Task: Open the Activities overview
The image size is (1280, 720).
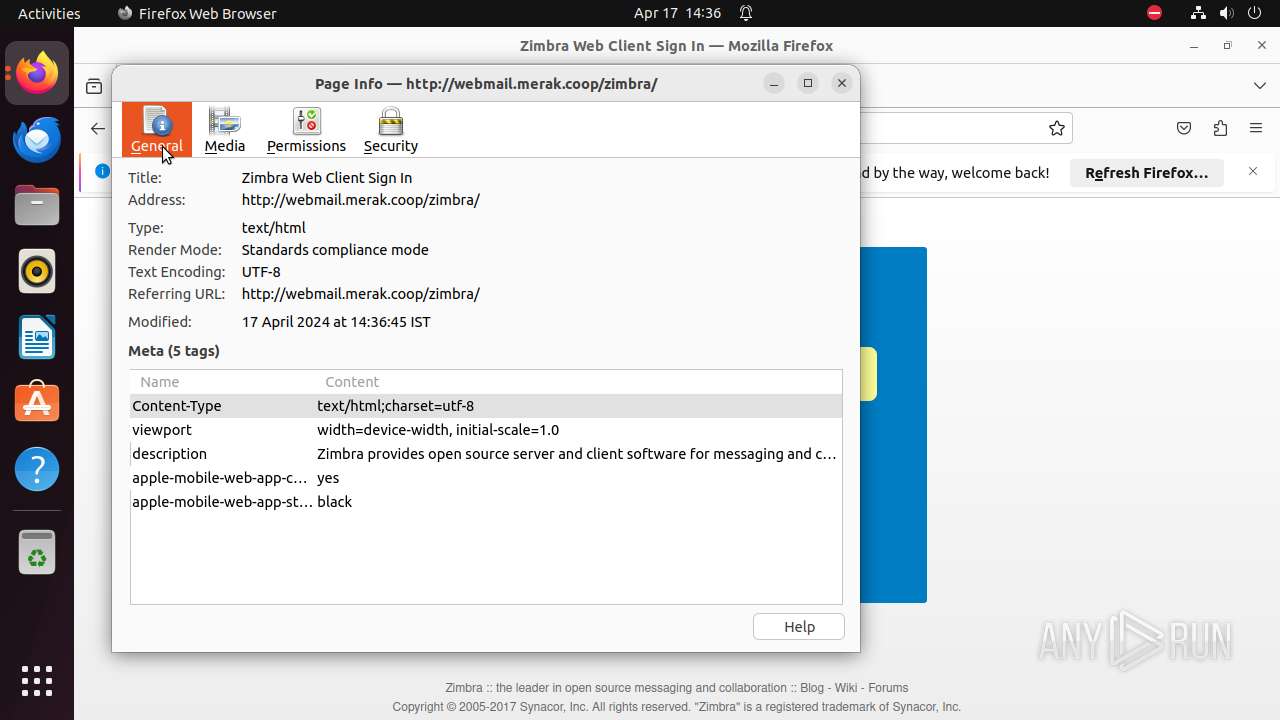Action: tap(49, 13)
